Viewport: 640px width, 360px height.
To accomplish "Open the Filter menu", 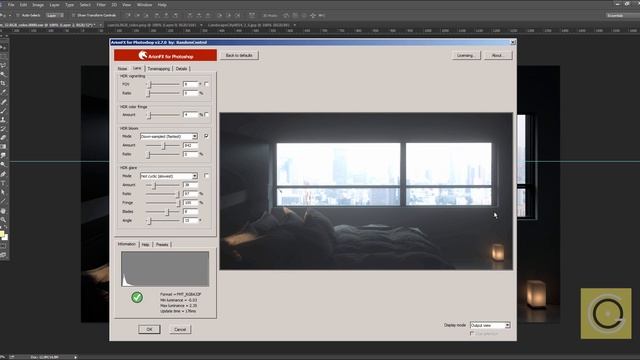I will pyautogui.click(x=101, y=4).
